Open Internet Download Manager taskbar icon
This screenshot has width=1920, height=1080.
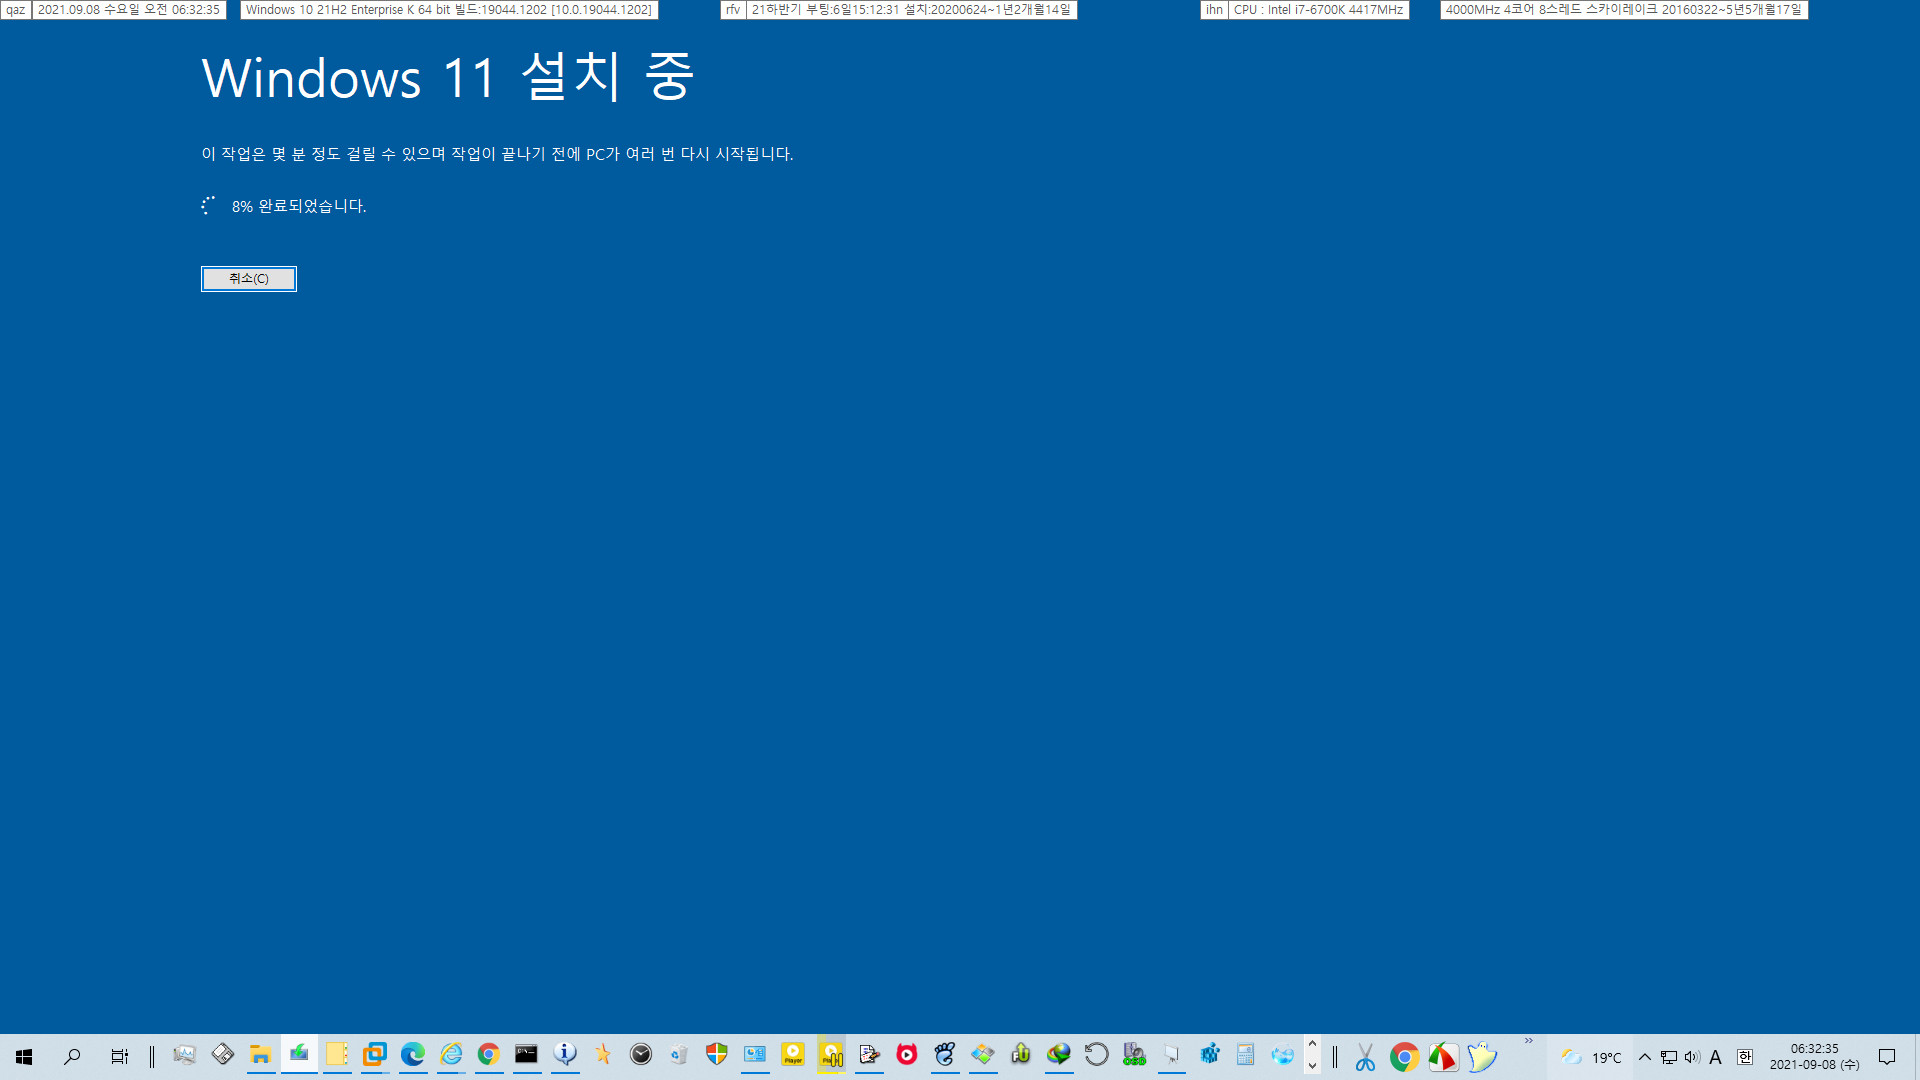point(1059,1055)
